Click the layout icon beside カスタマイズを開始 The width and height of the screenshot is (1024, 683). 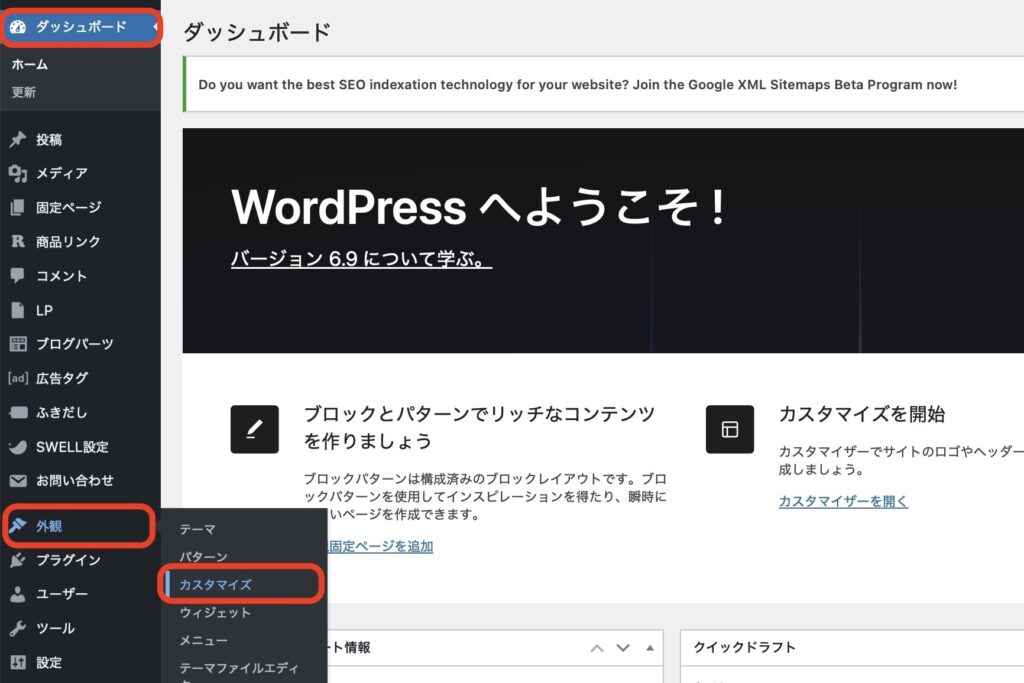(x=729, y=429)
